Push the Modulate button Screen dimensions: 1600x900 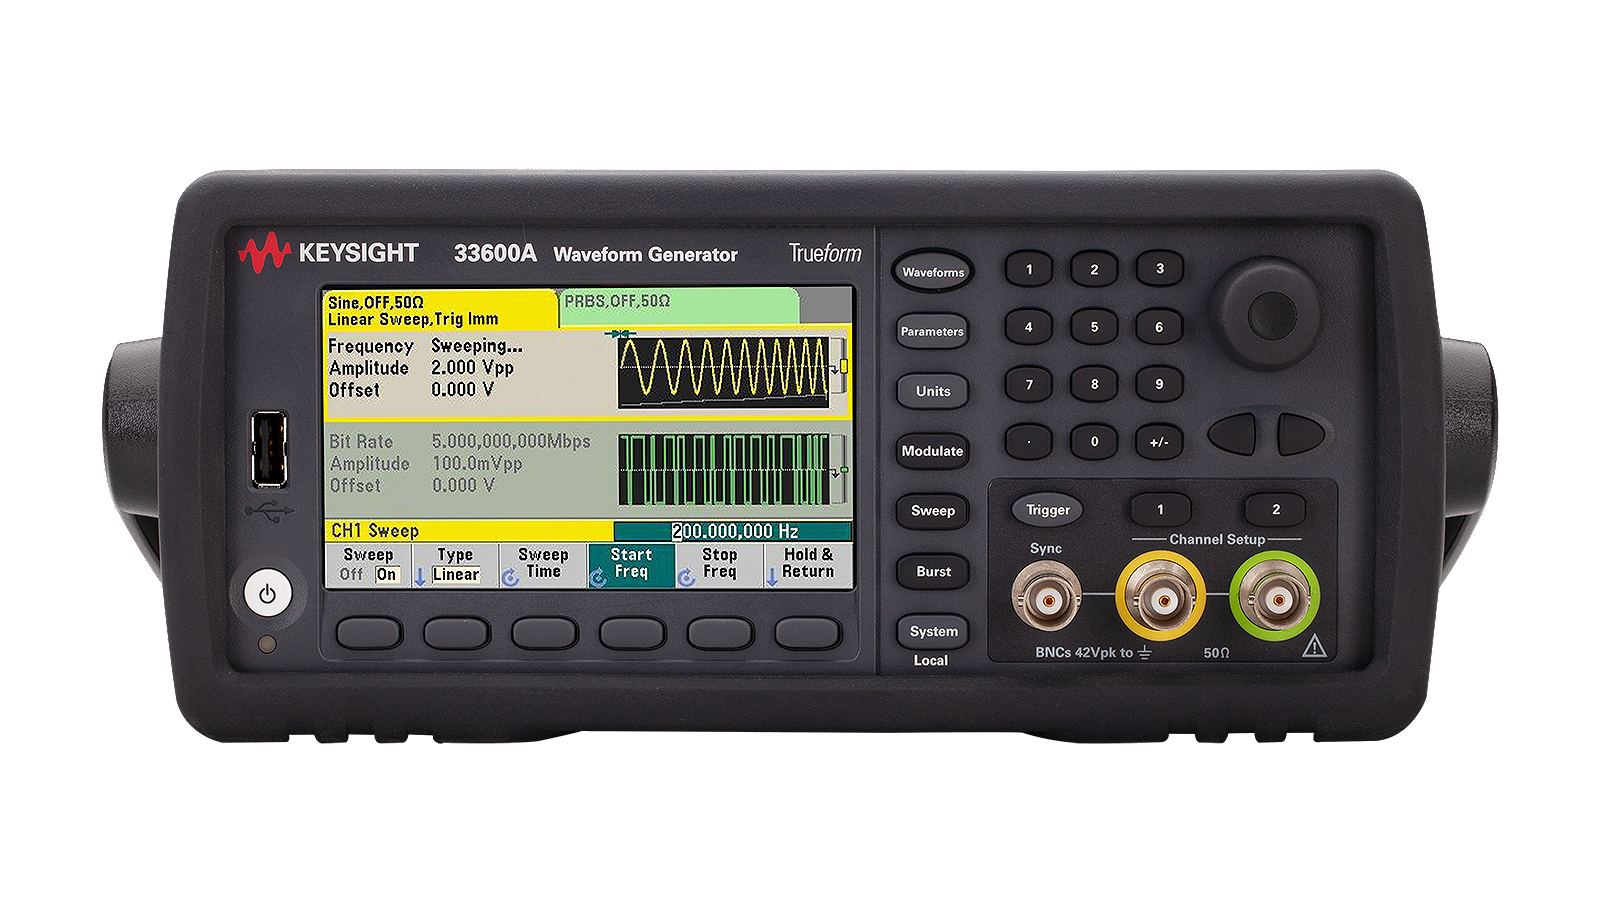click(932, 451)
